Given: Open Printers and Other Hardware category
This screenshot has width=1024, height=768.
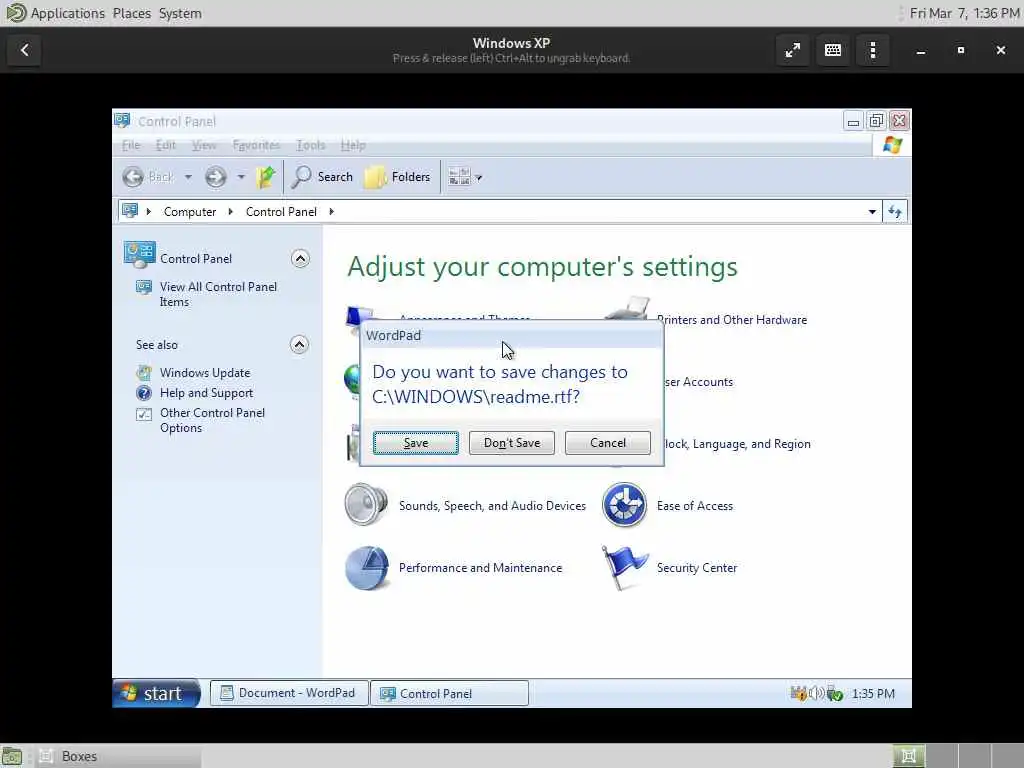Looking at the screenshot, I should tap(731, 320).
